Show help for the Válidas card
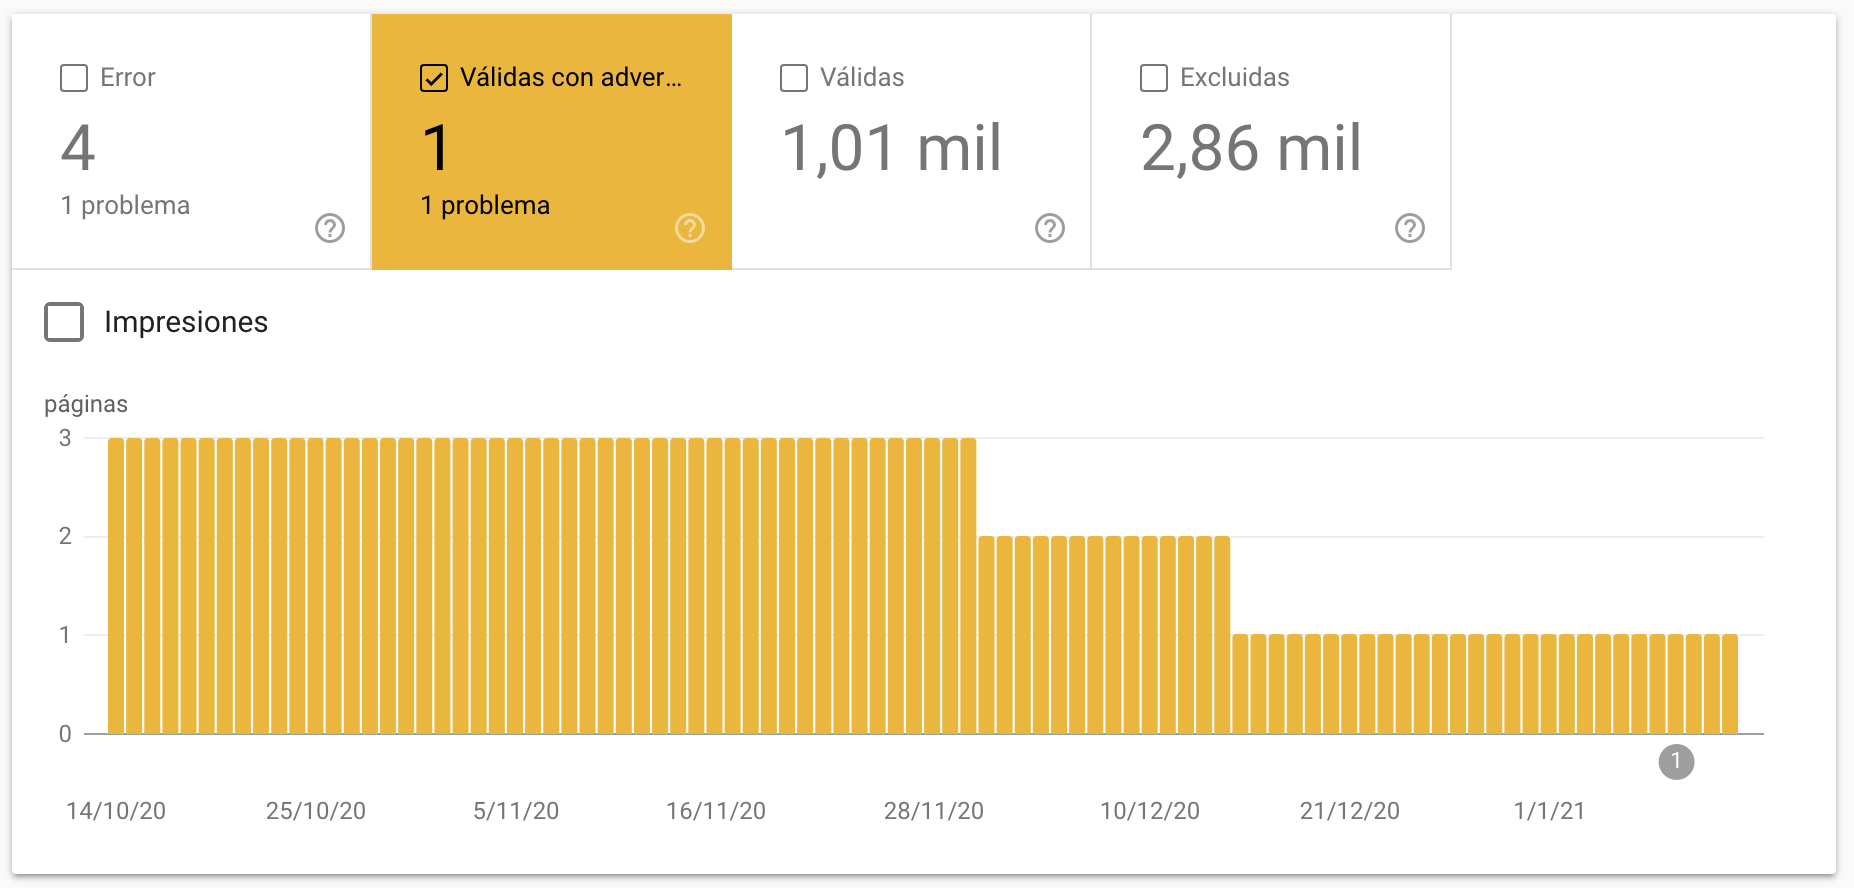This screenshot has width=1854, height=888. click(1050, 228)
